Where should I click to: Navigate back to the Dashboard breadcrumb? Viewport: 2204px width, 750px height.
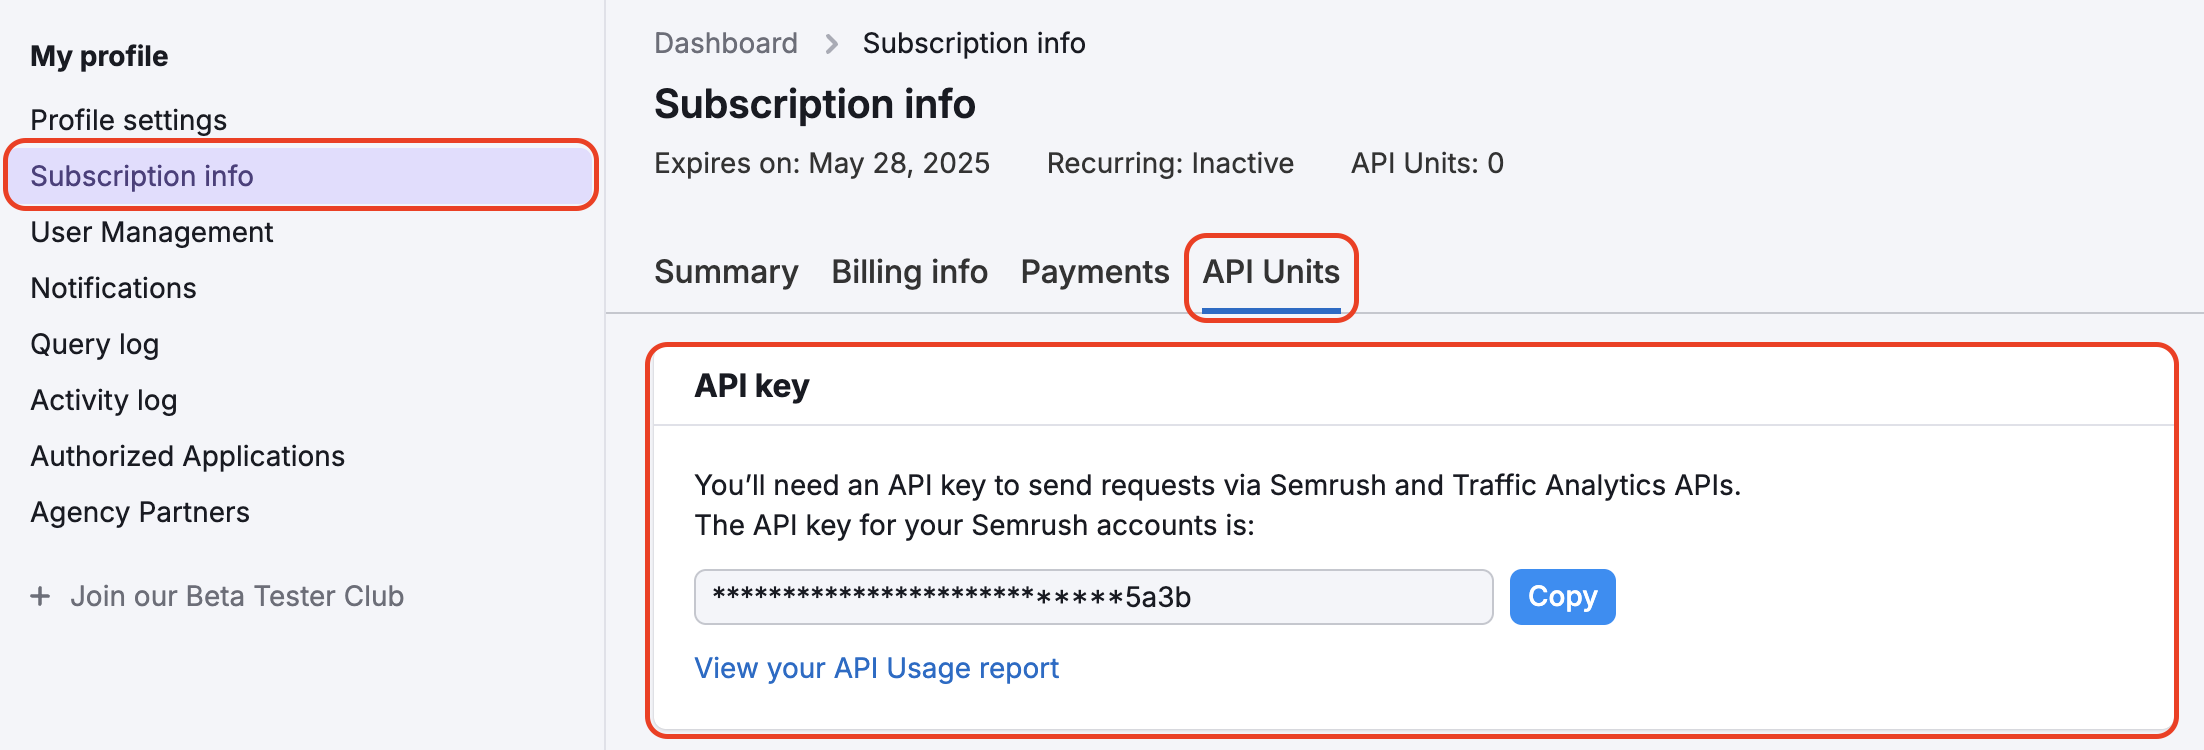click(726, 43)
